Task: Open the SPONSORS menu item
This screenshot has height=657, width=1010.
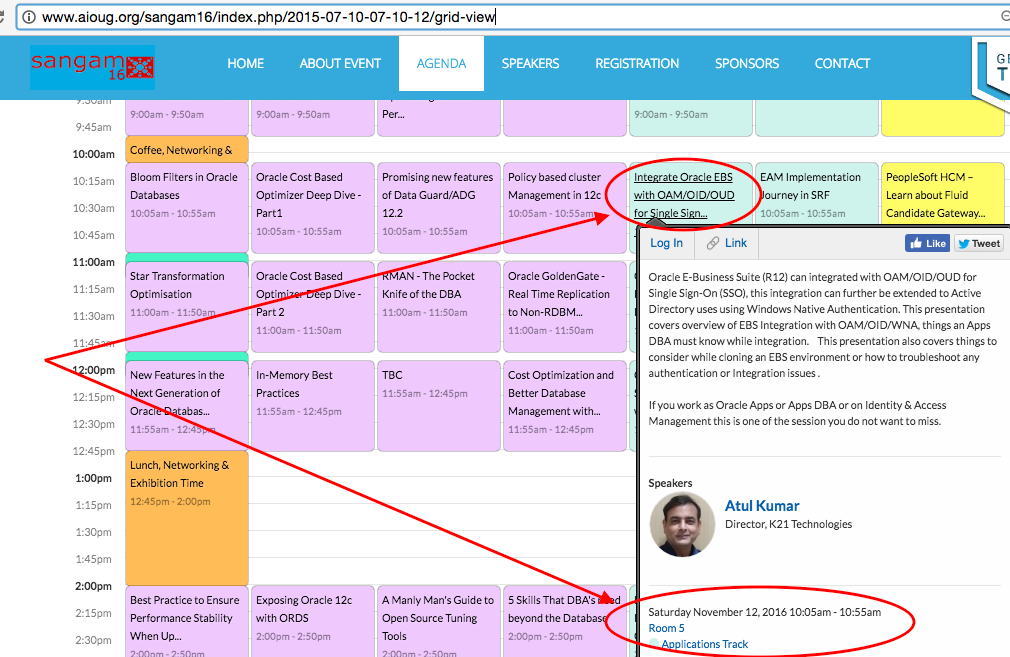Action: coord(747,63)
